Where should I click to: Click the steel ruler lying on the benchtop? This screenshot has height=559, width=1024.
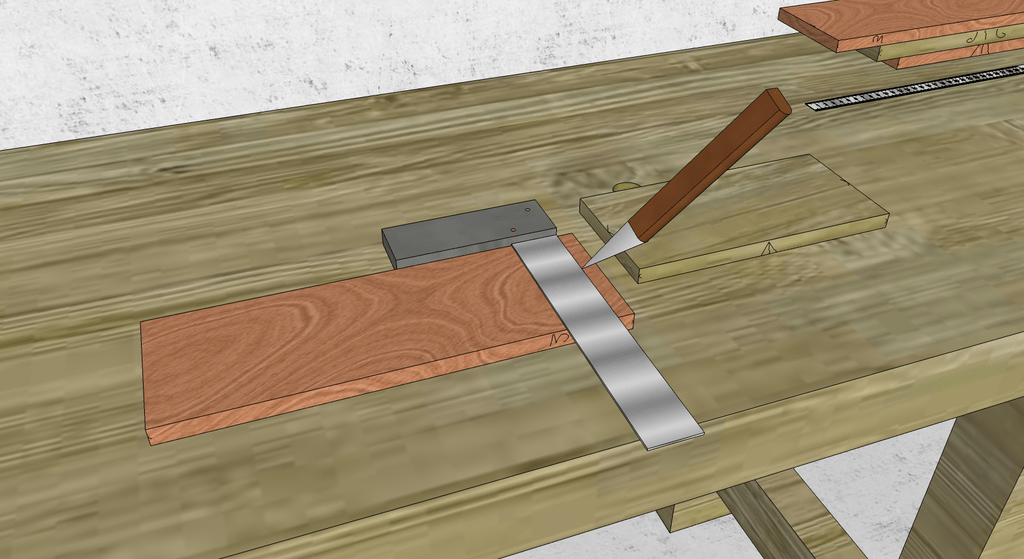point(915,87)
